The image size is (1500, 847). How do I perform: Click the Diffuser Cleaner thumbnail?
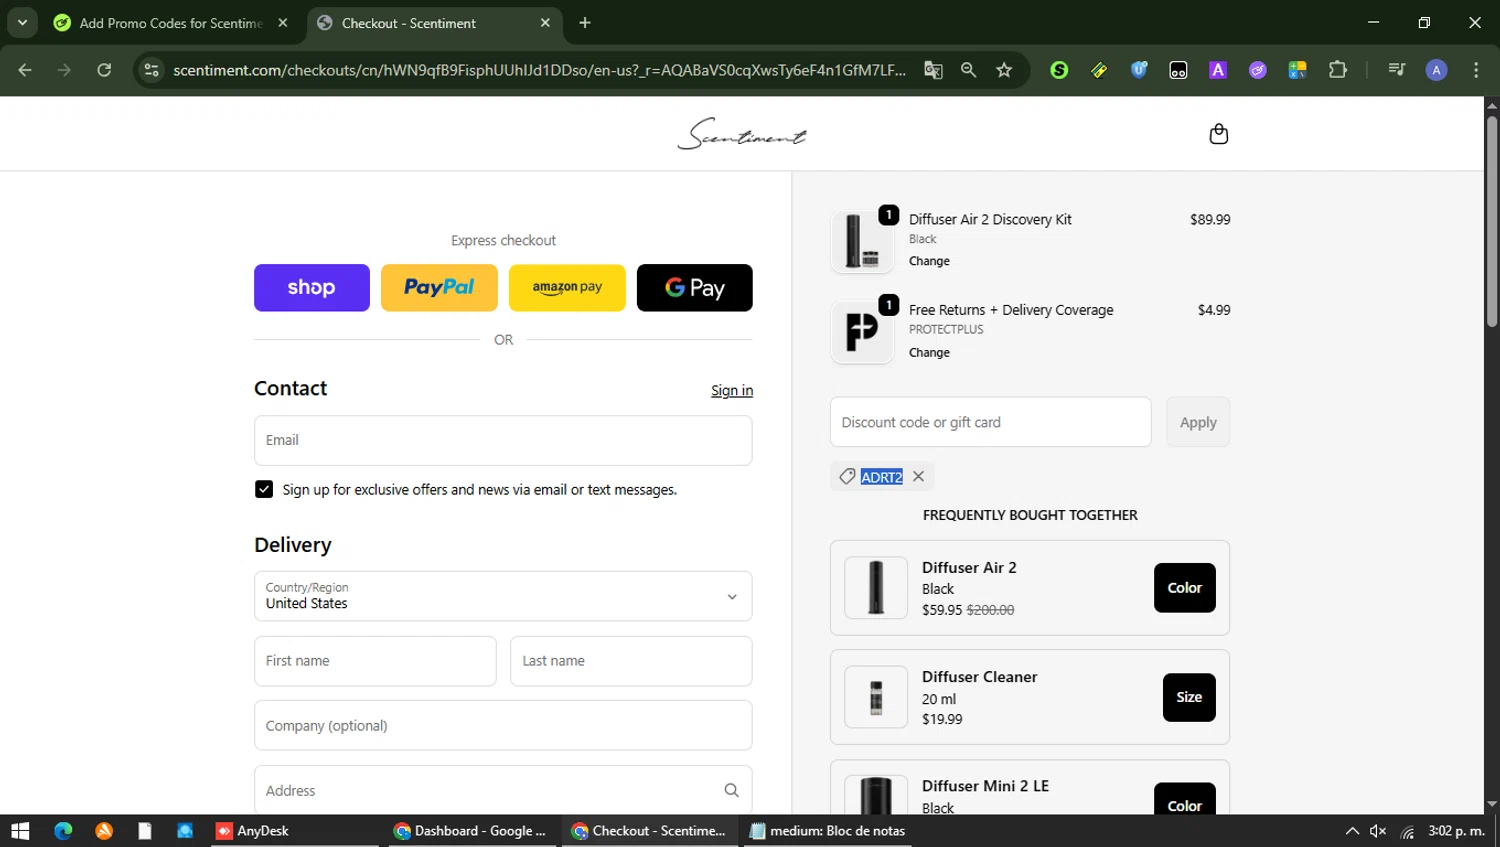pos(876,697)
